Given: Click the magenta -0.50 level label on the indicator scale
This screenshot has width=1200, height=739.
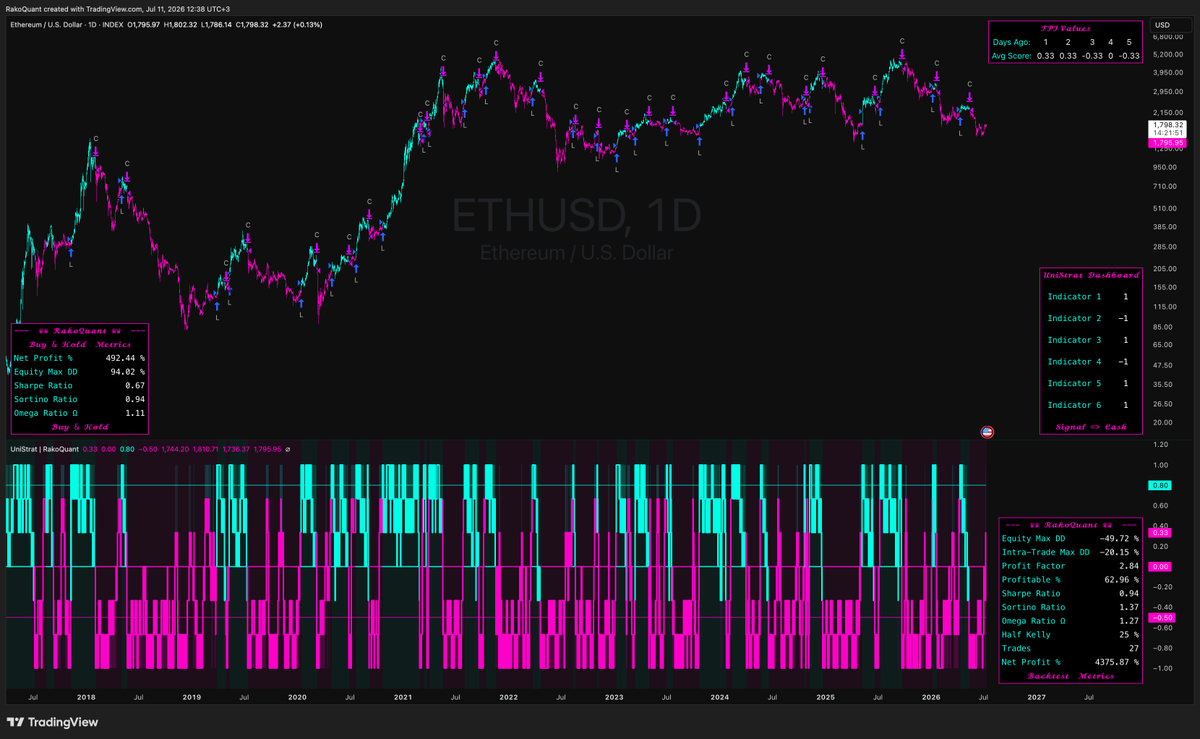Looking at the screenshot, I should tap(1162, 618).
